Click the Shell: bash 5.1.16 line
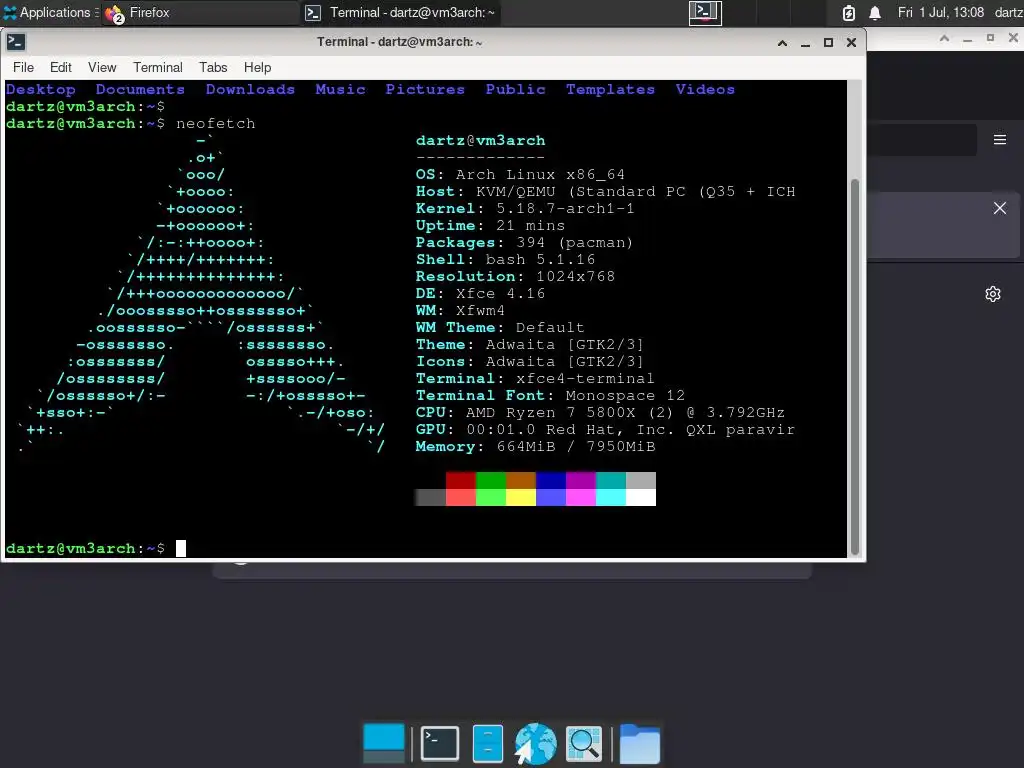 pos(505,259)
